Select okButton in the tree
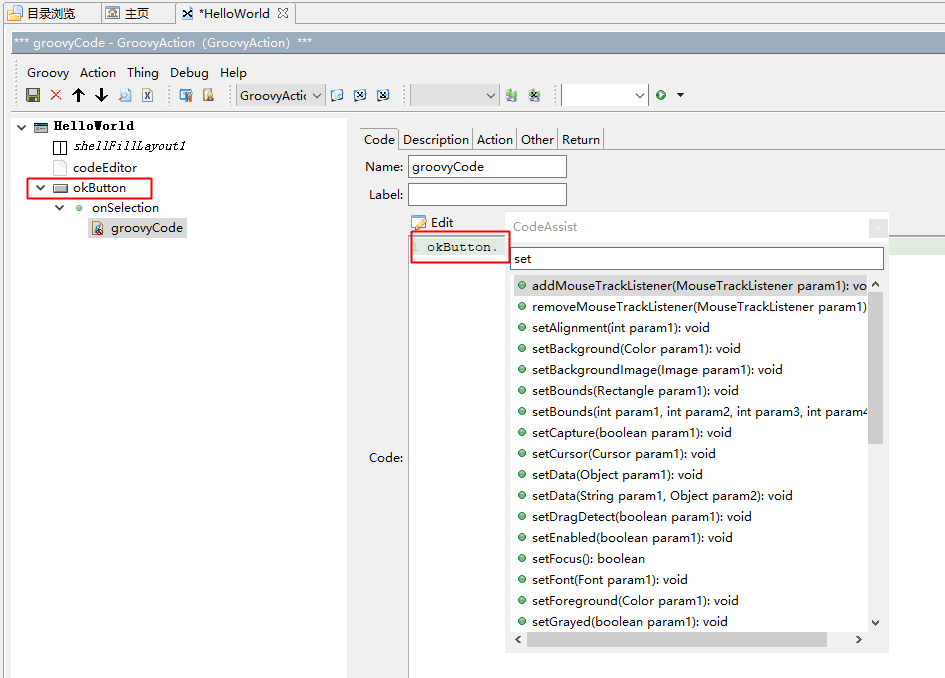 coord(99,188)
